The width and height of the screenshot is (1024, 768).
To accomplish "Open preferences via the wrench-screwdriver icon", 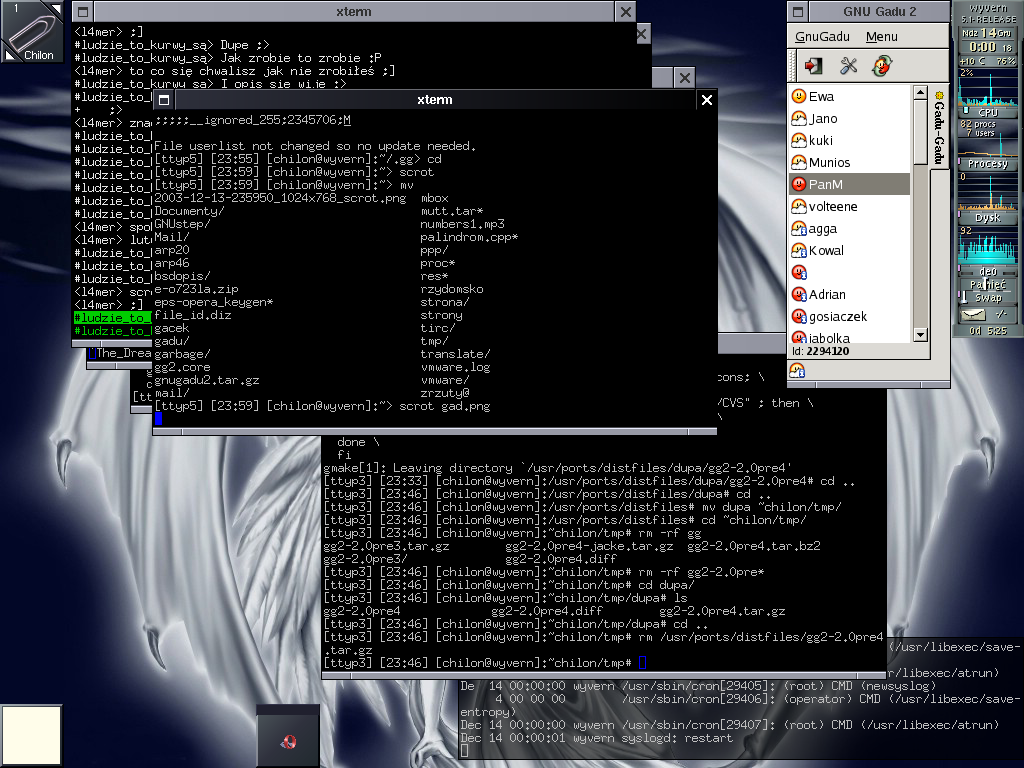I will click(x=848, y=66).
